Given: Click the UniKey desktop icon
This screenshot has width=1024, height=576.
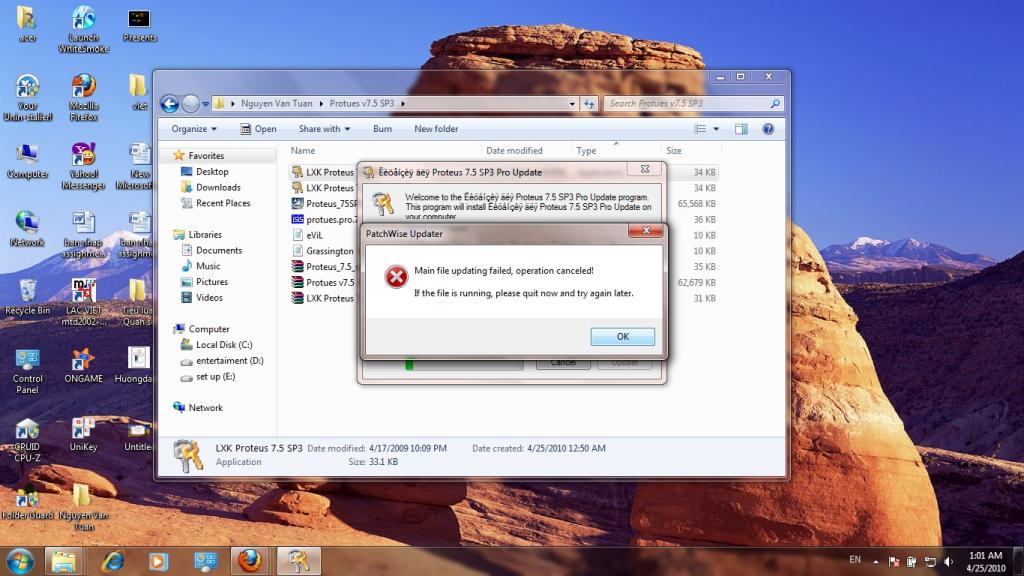Looking at the screenshot, I should pyautogui.click(x=84, y=434).
